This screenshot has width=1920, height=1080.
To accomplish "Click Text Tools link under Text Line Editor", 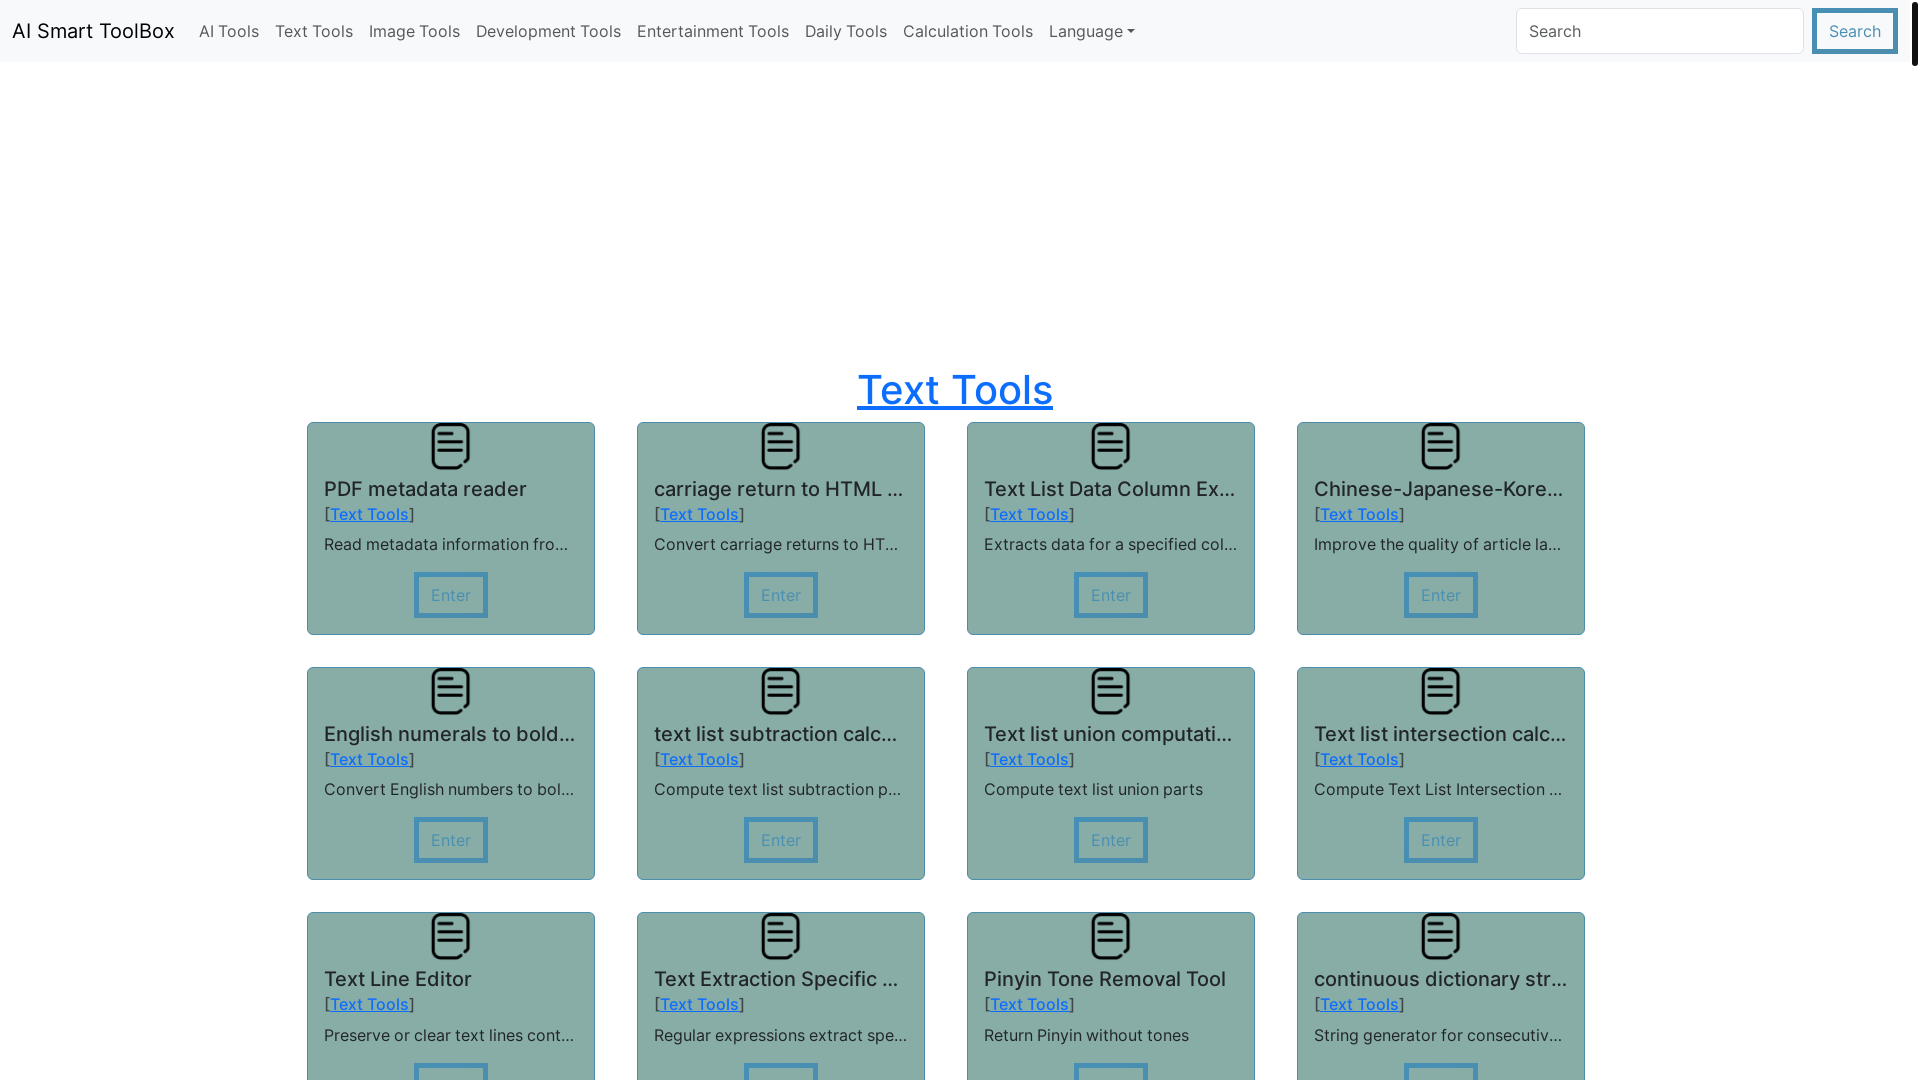I will [x=369, y=1004].
